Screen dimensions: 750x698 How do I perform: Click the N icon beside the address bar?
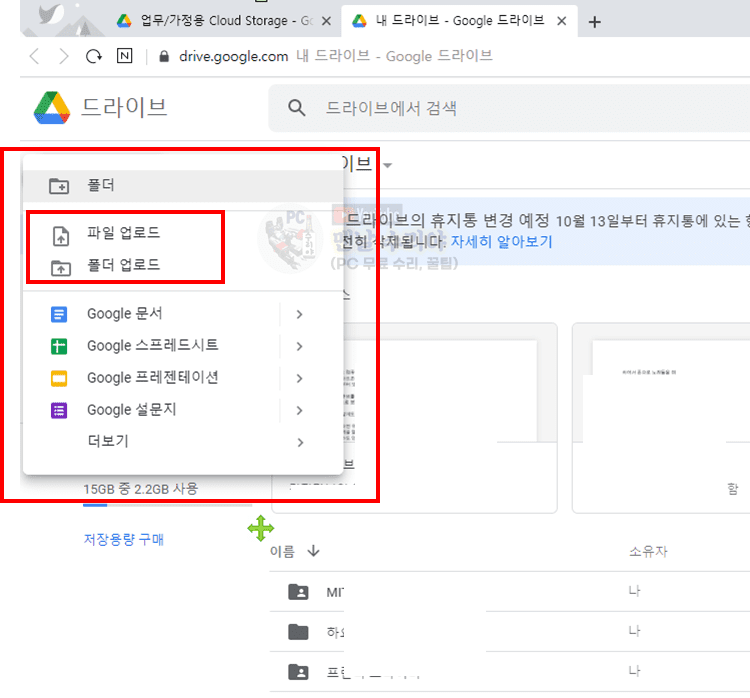[124, 56]
